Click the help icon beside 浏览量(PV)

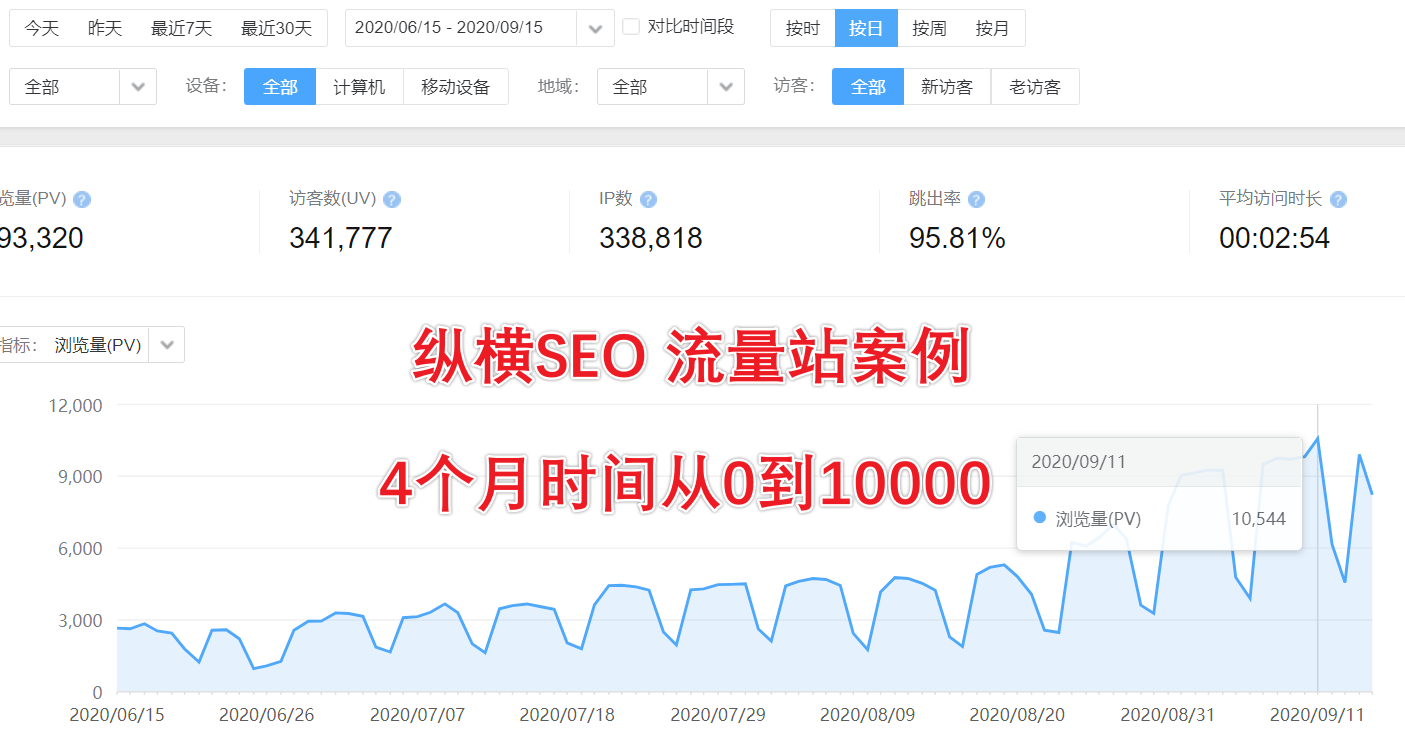pos(82,199)
